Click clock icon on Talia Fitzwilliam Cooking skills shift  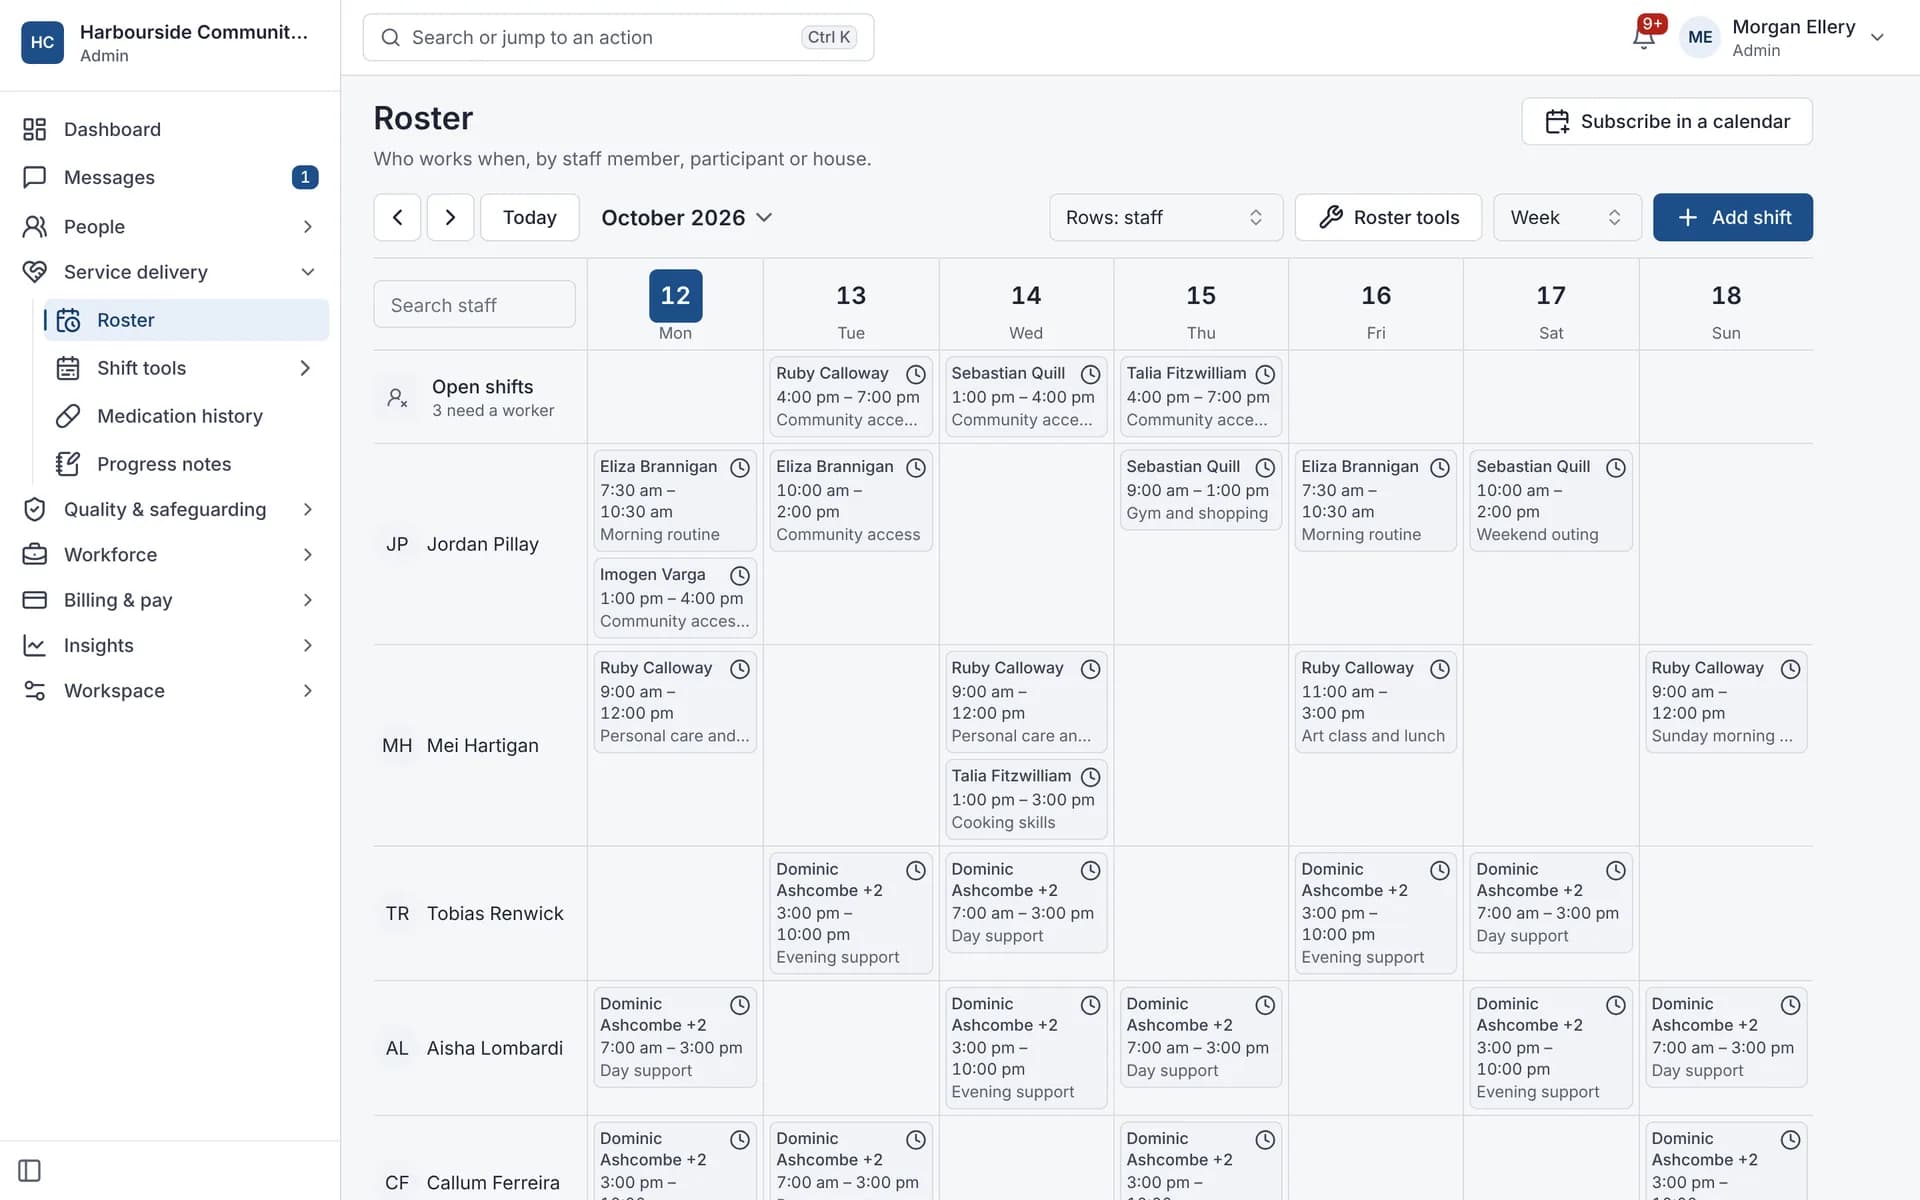tap(1090, 776)
